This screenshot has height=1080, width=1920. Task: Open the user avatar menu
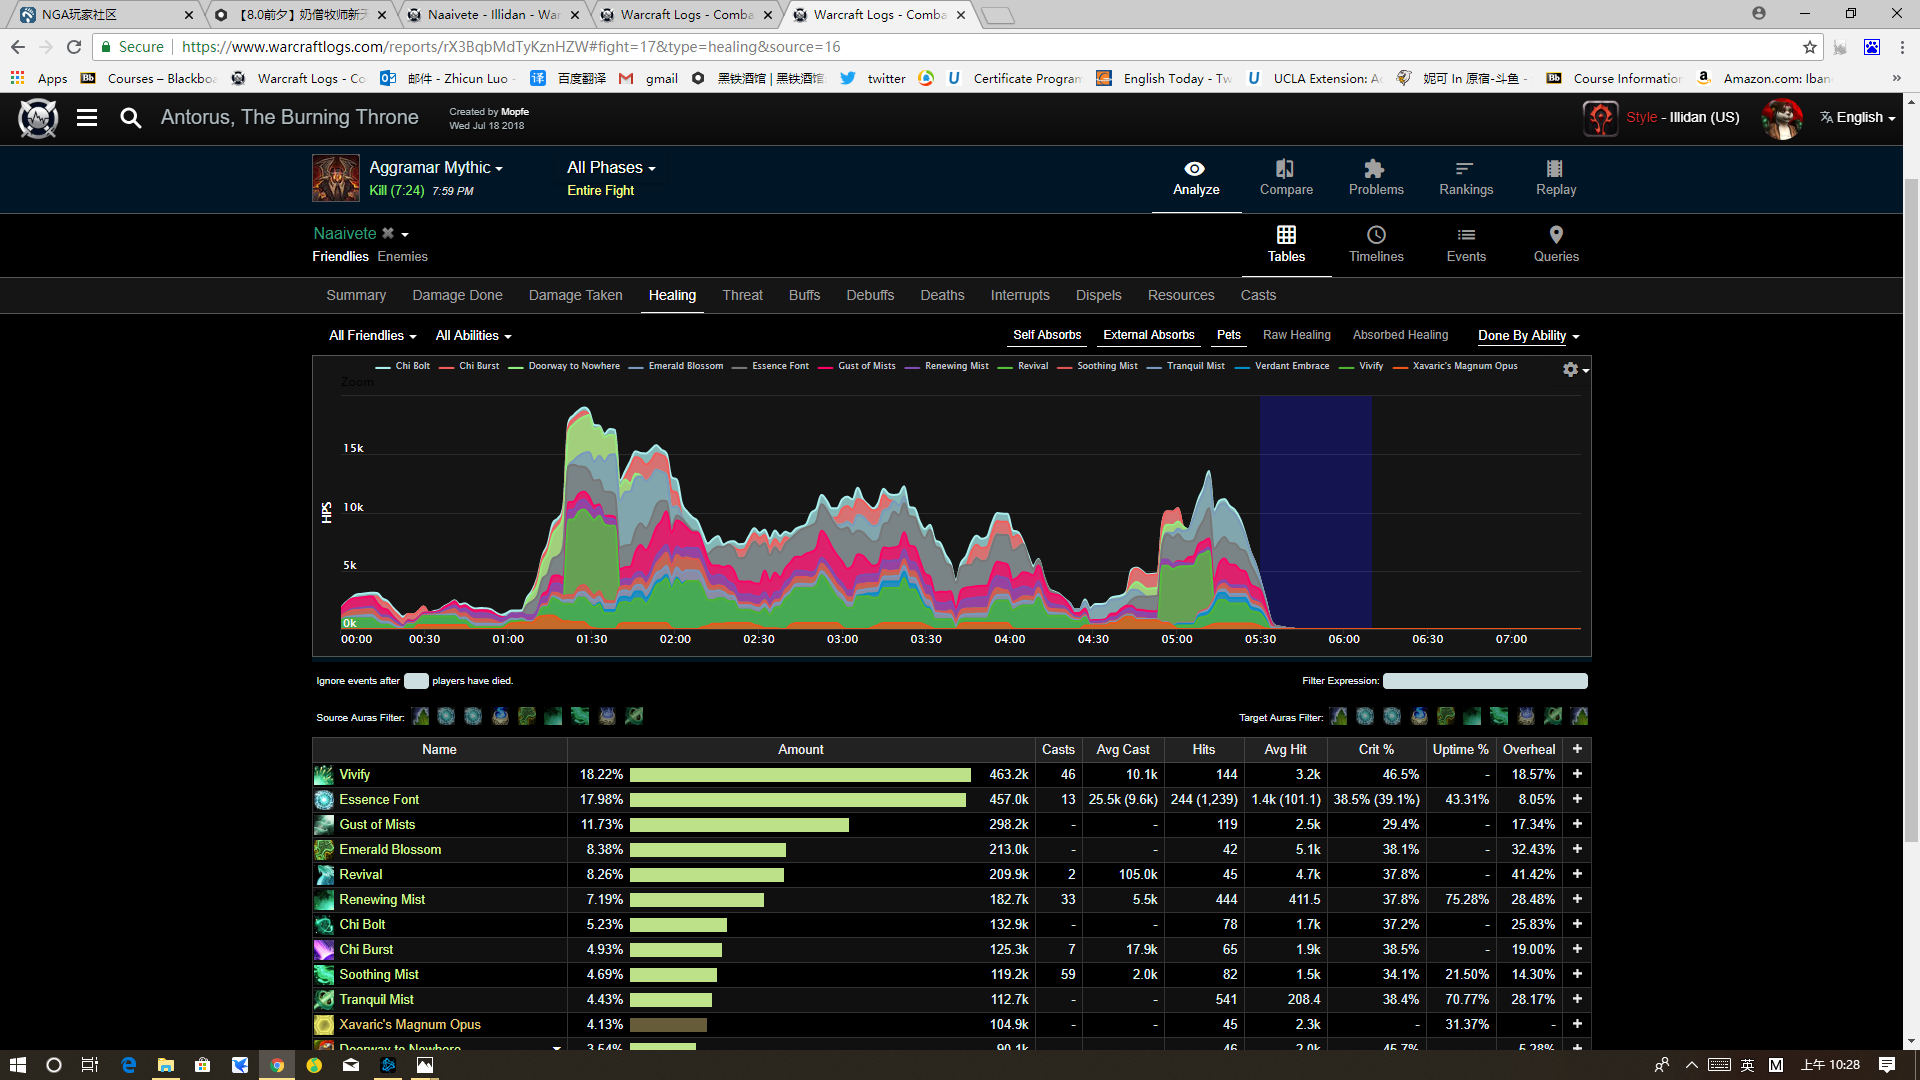coord(1781,118)
